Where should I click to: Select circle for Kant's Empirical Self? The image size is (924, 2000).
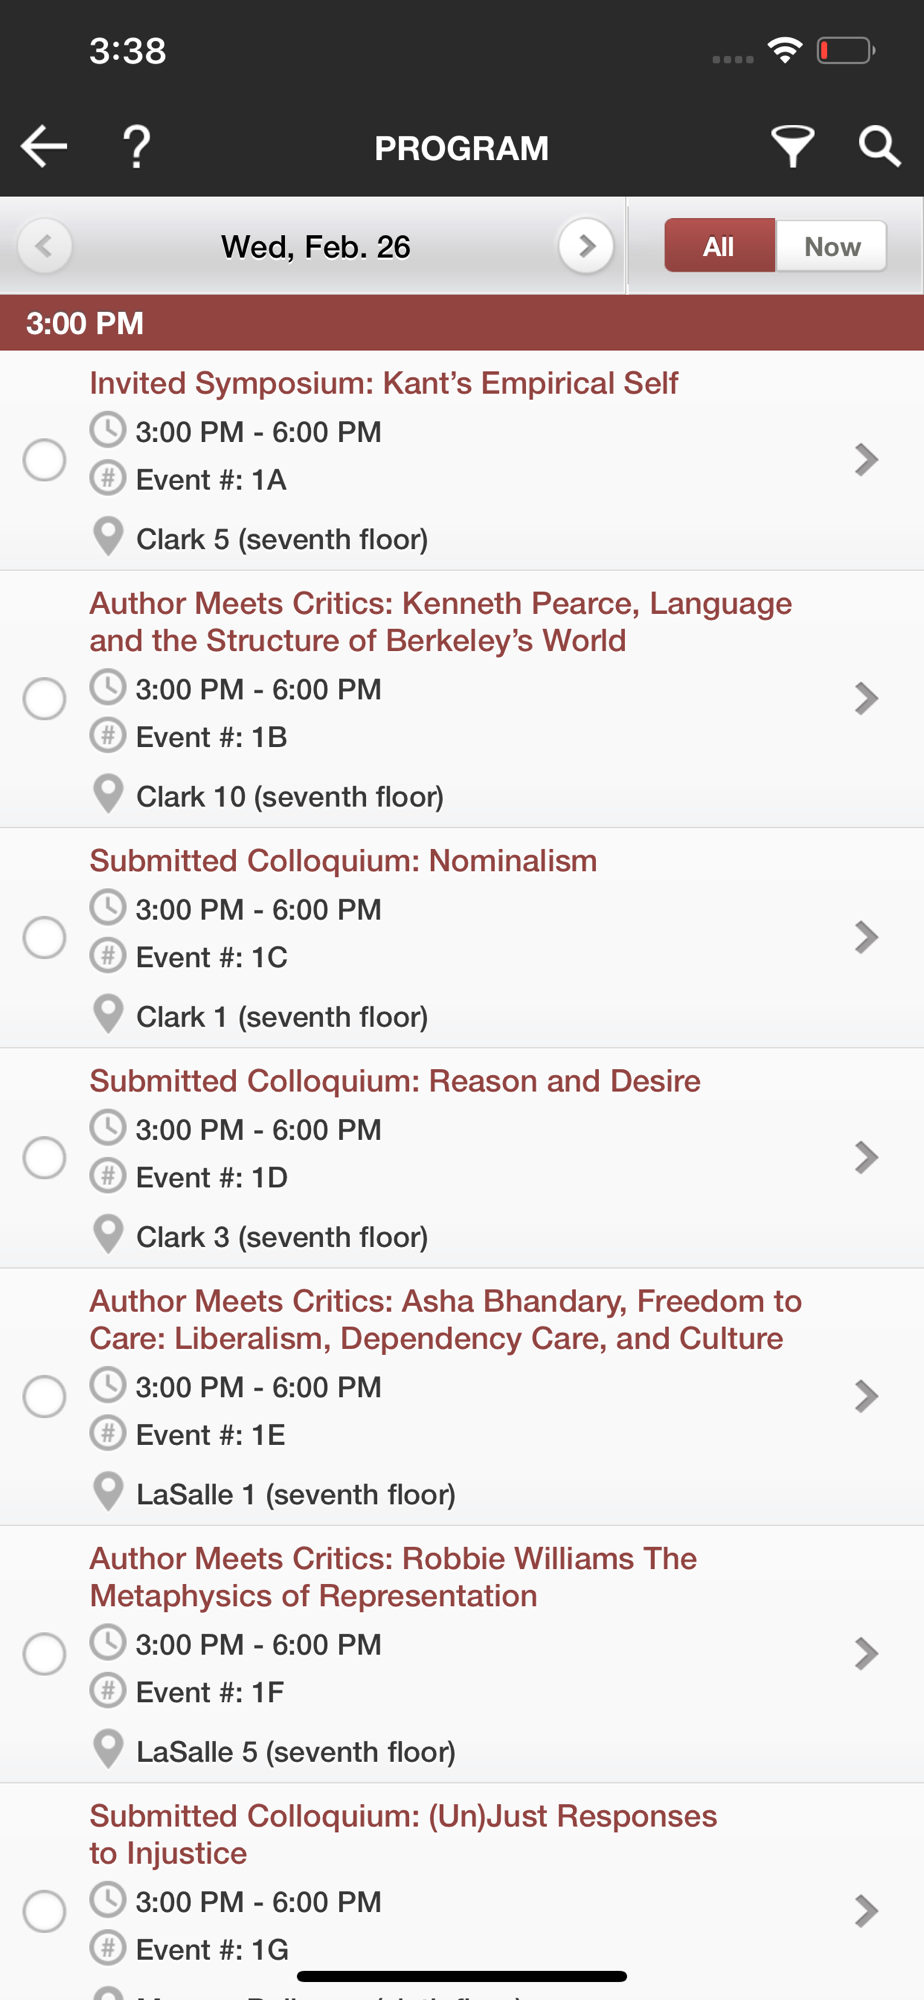[x=45, y=460]
